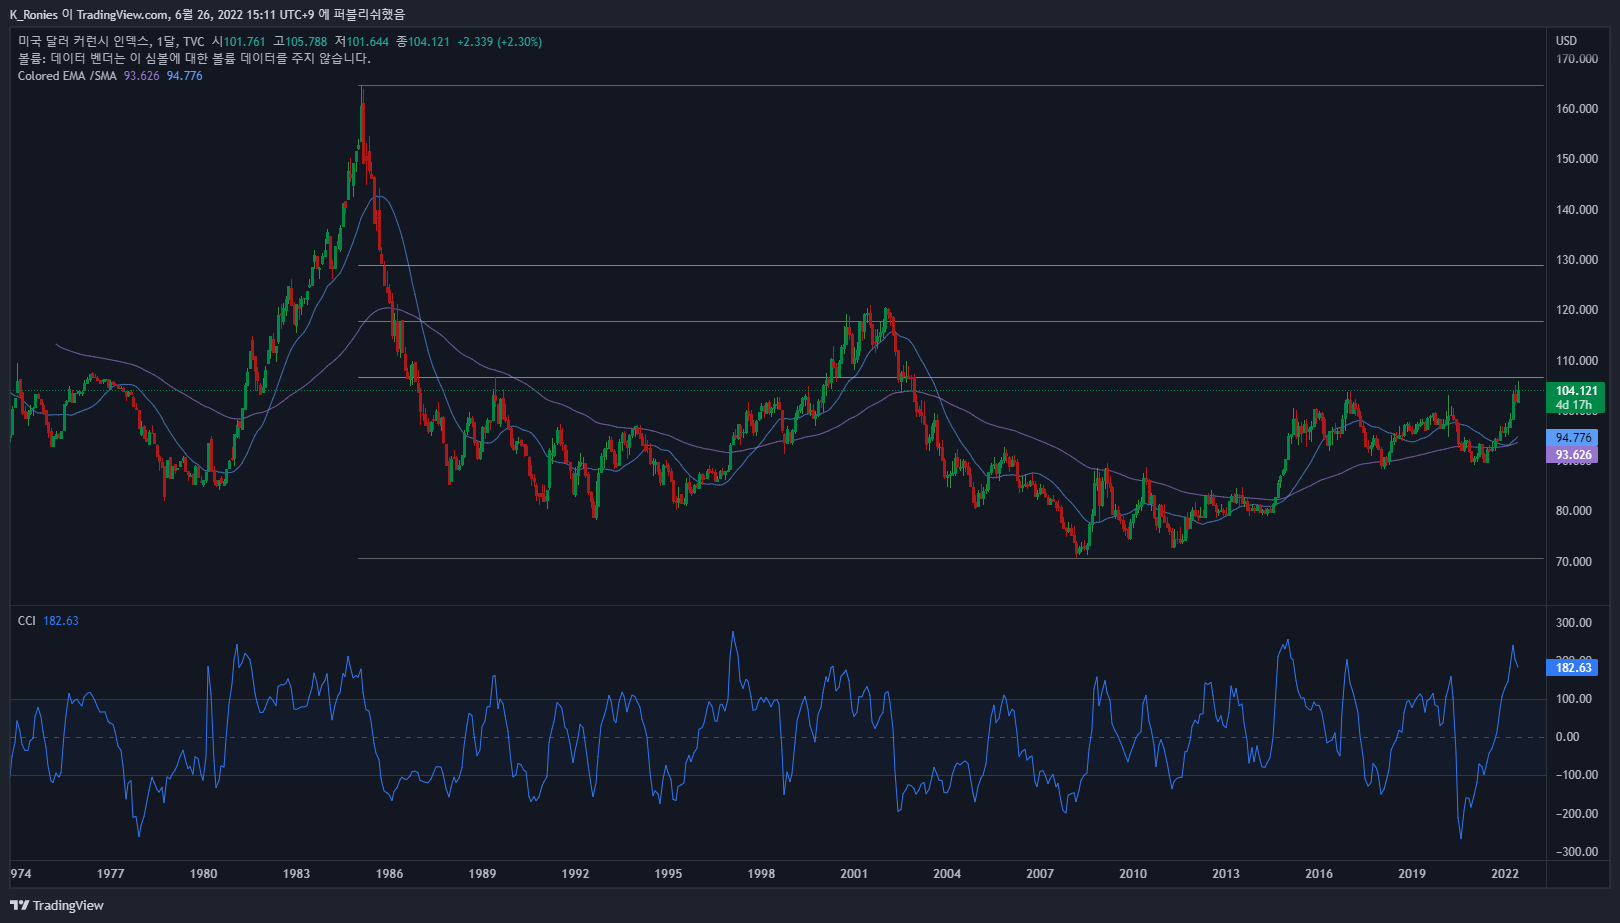Click the 1977 year label on time axis
Viewport: 1620px width, 923px height.
[110, 874]
